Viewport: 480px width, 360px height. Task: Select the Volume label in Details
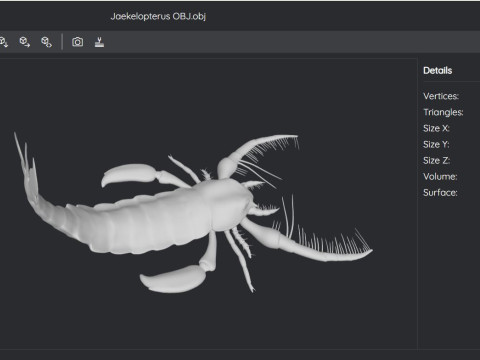tap(440, 176)
